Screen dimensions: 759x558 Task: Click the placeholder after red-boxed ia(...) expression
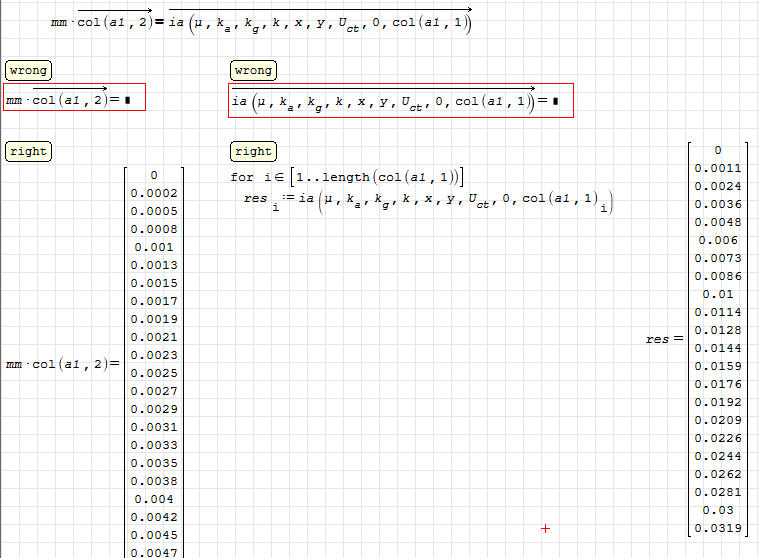pyautogui.click(x=554, y=101)
